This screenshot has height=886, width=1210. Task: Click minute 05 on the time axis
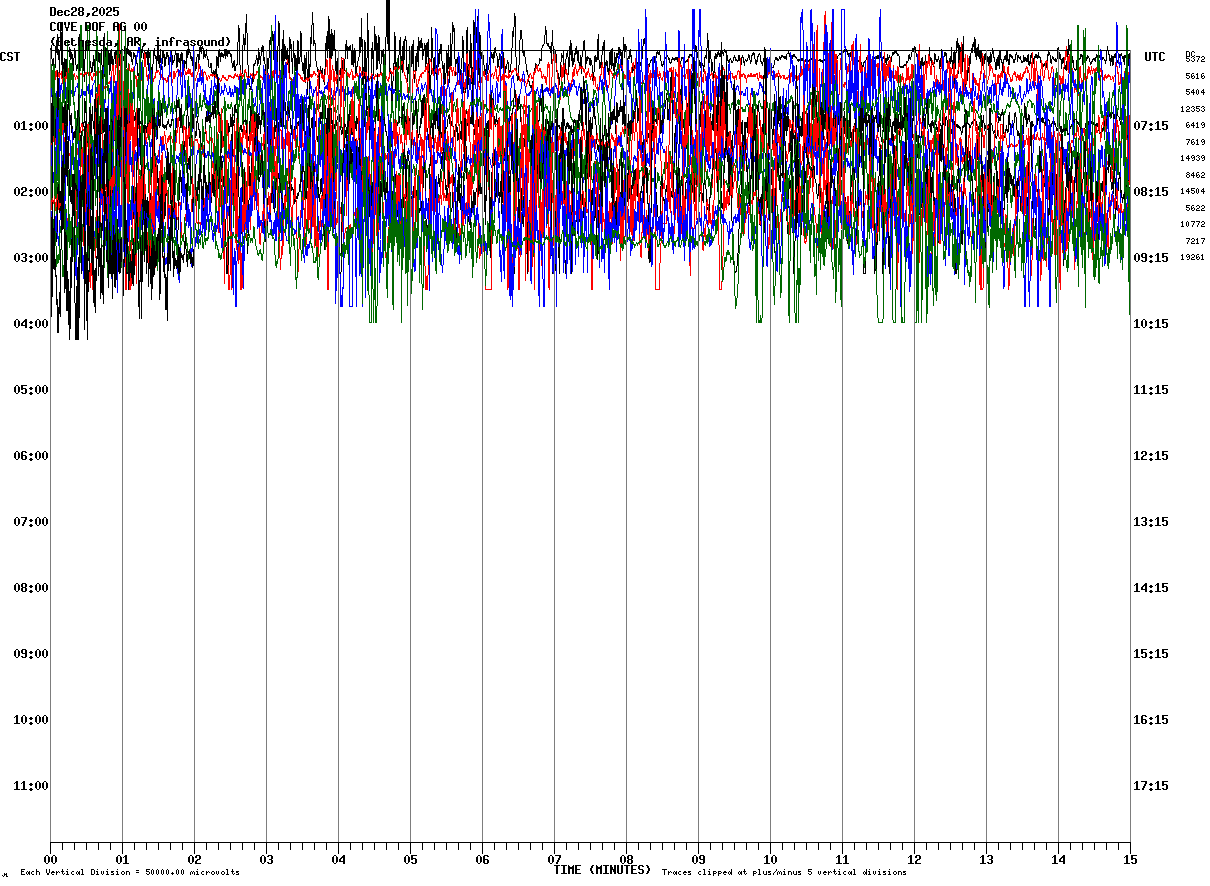tap(410, 860)
